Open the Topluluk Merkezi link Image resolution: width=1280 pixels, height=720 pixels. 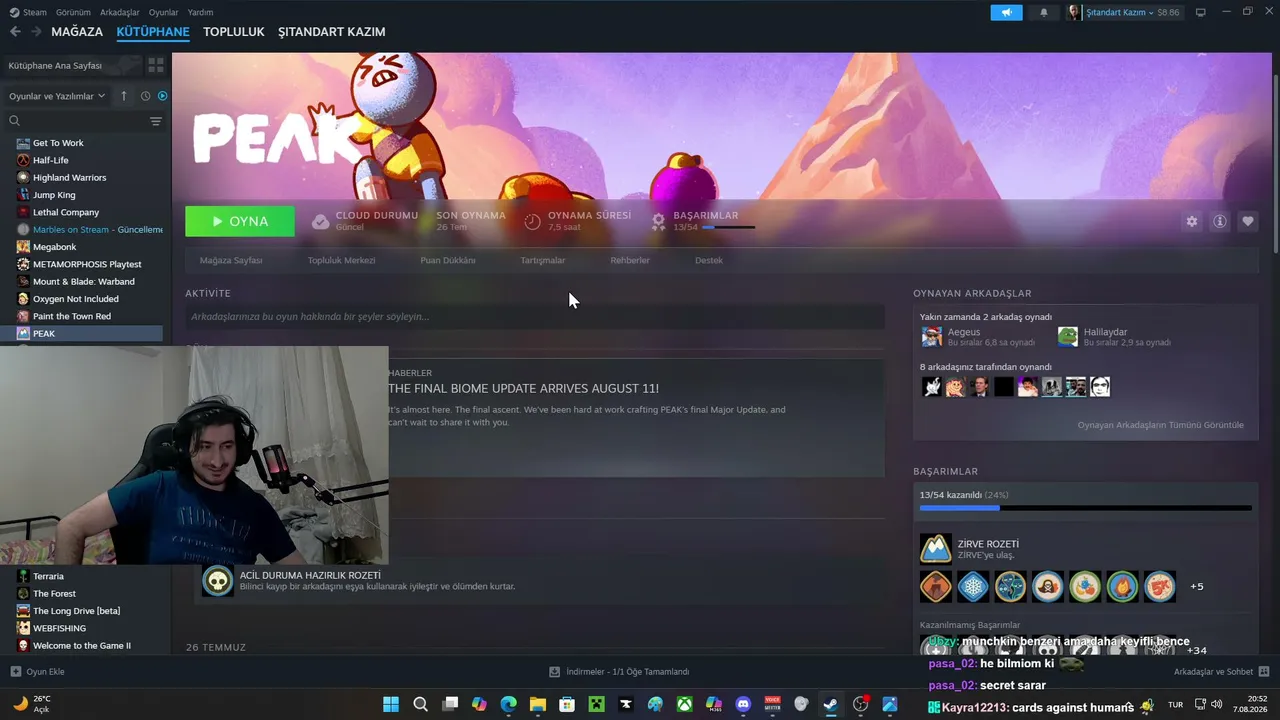click(x=342, y=260)
